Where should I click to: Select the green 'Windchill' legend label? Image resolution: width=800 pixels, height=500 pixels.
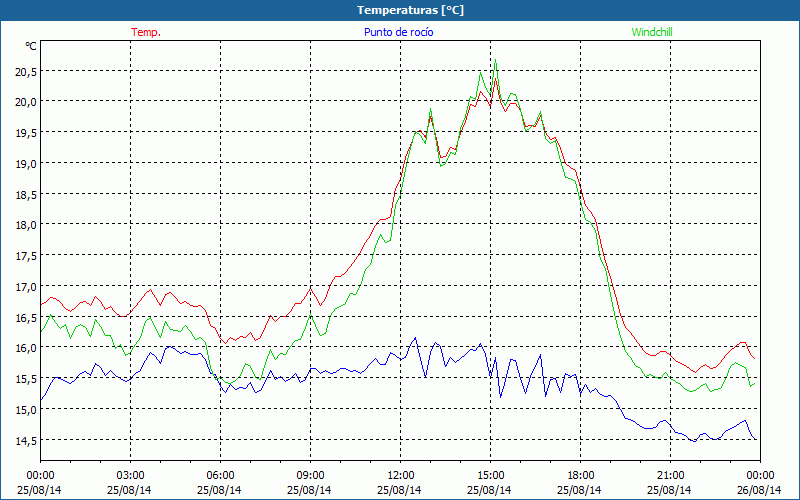coord(652,32)
